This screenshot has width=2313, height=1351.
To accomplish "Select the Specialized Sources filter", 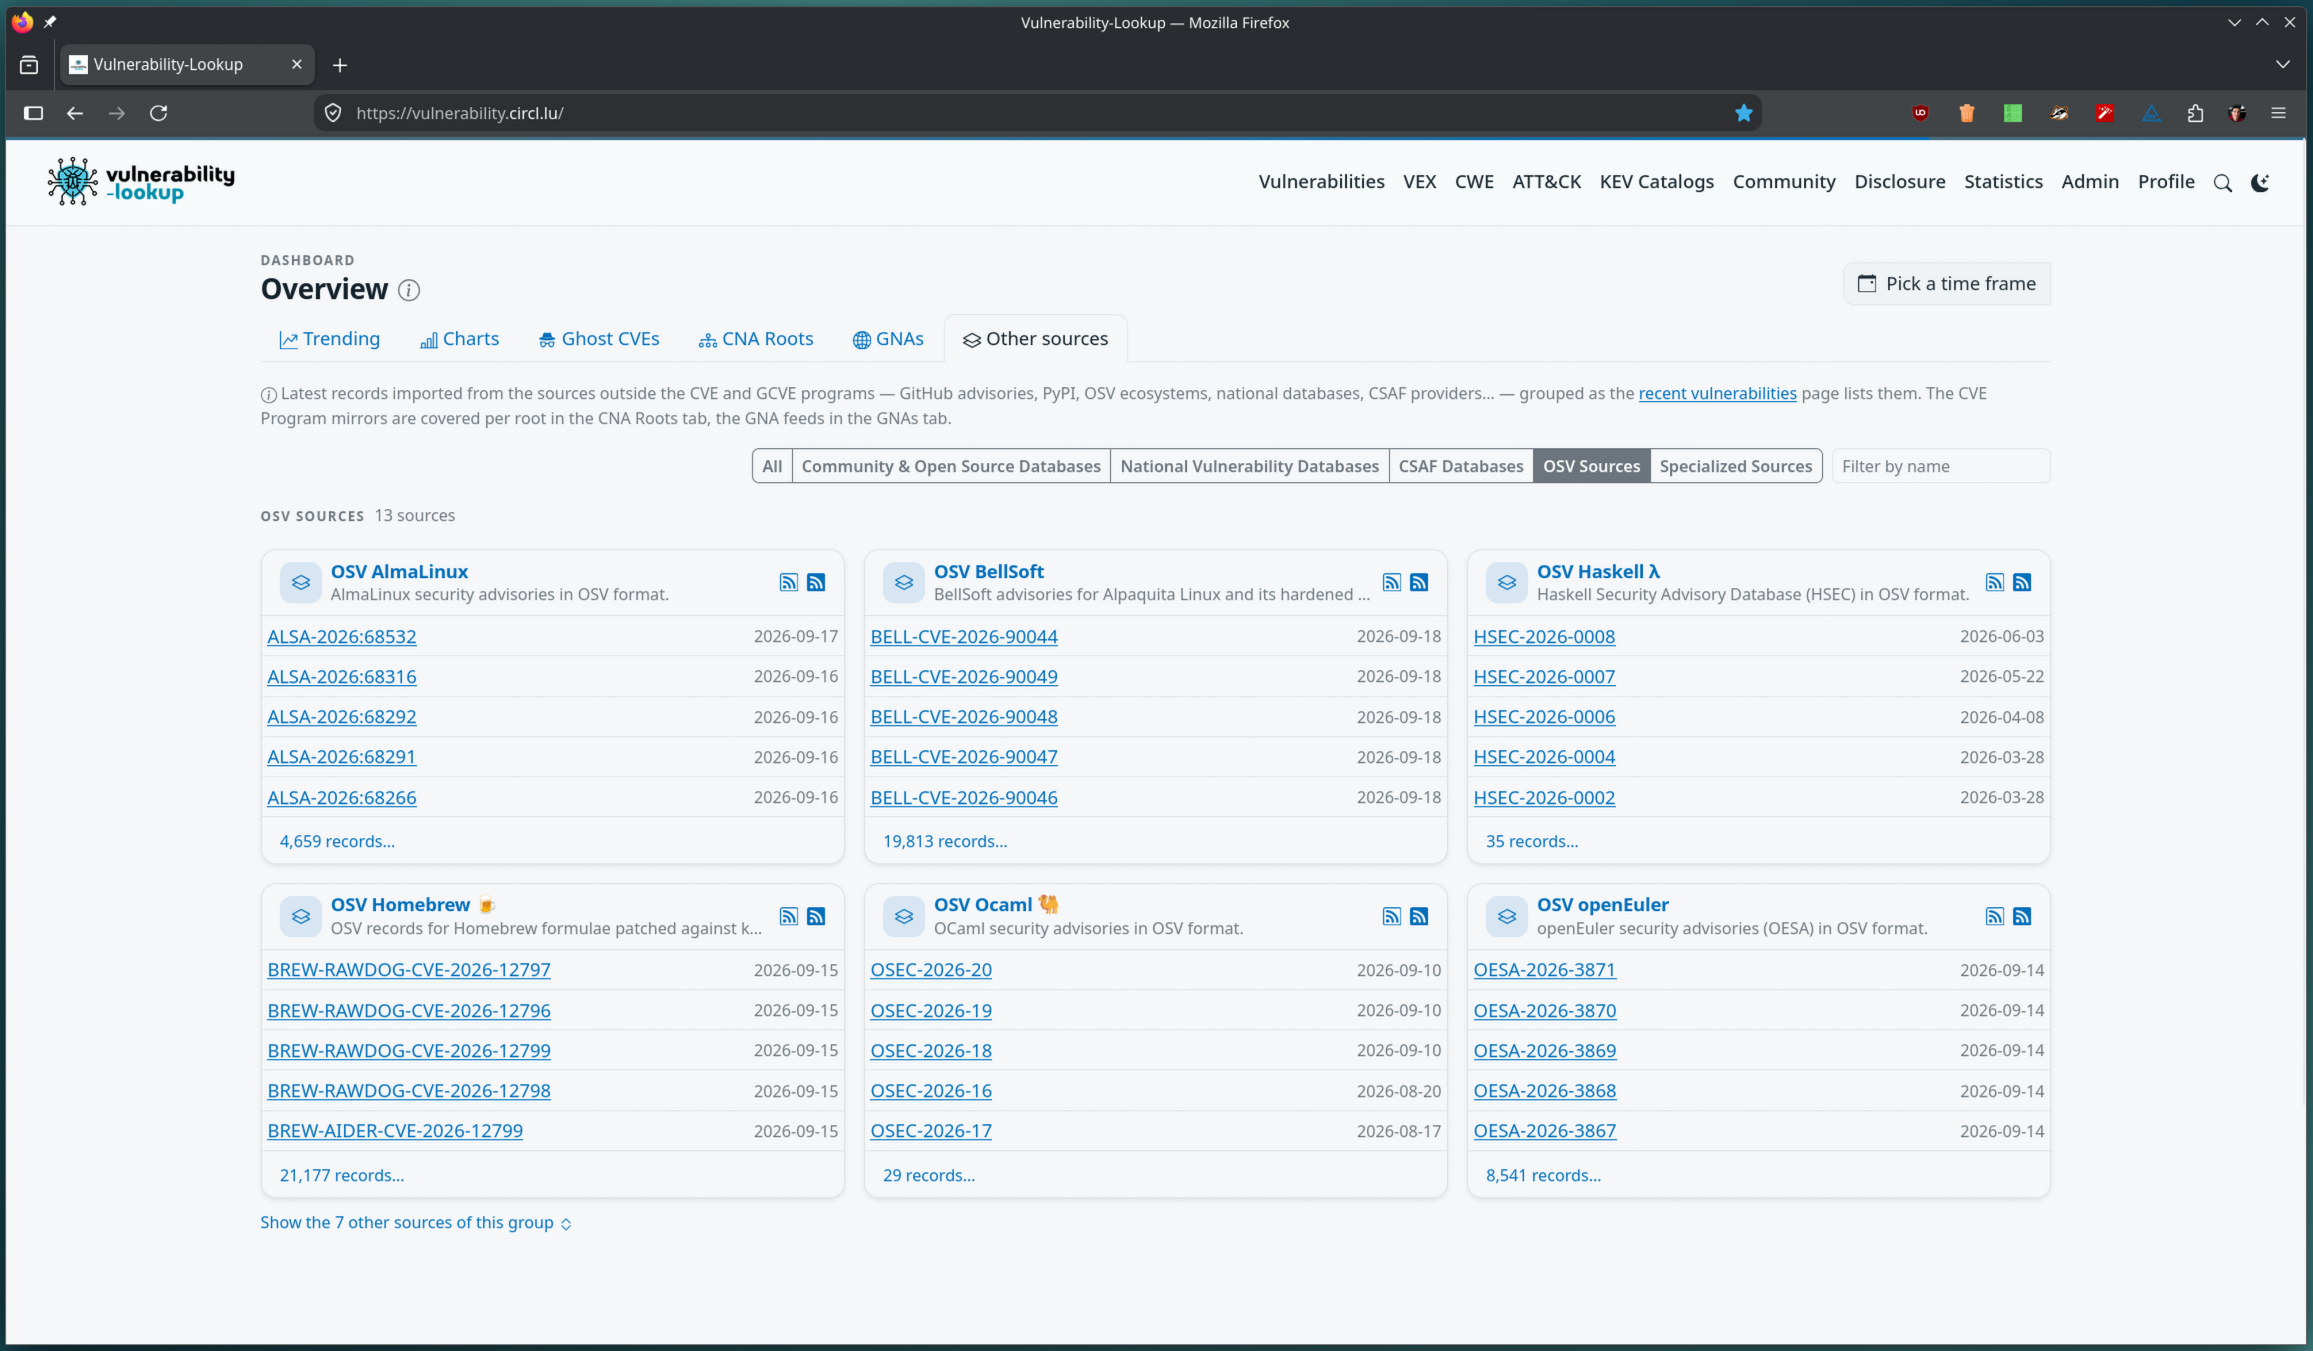I will (x=1736, y=466).
